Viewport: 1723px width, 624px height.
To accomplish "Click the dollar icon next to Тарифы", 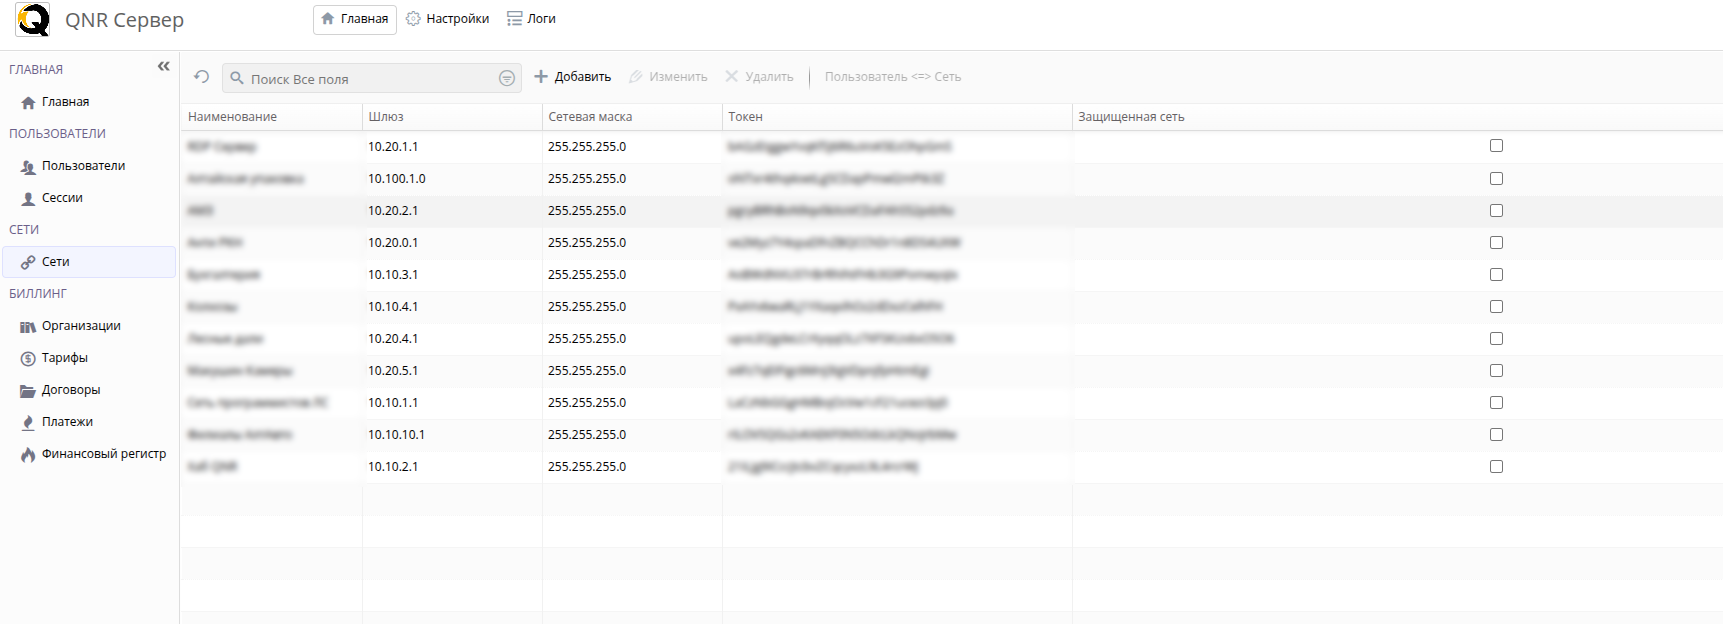I will [28, 358].
